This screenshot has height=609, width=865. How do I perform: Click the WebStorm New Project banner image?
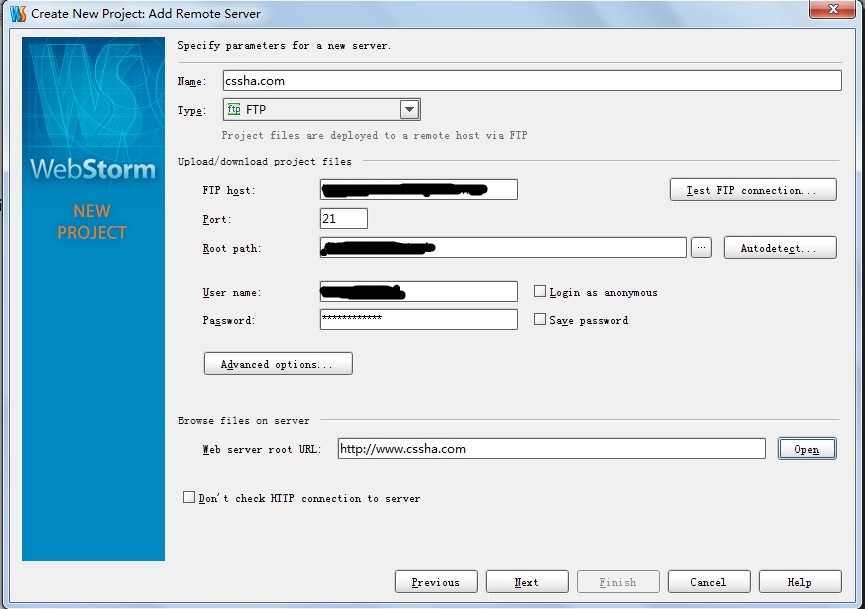coord(93,299)
